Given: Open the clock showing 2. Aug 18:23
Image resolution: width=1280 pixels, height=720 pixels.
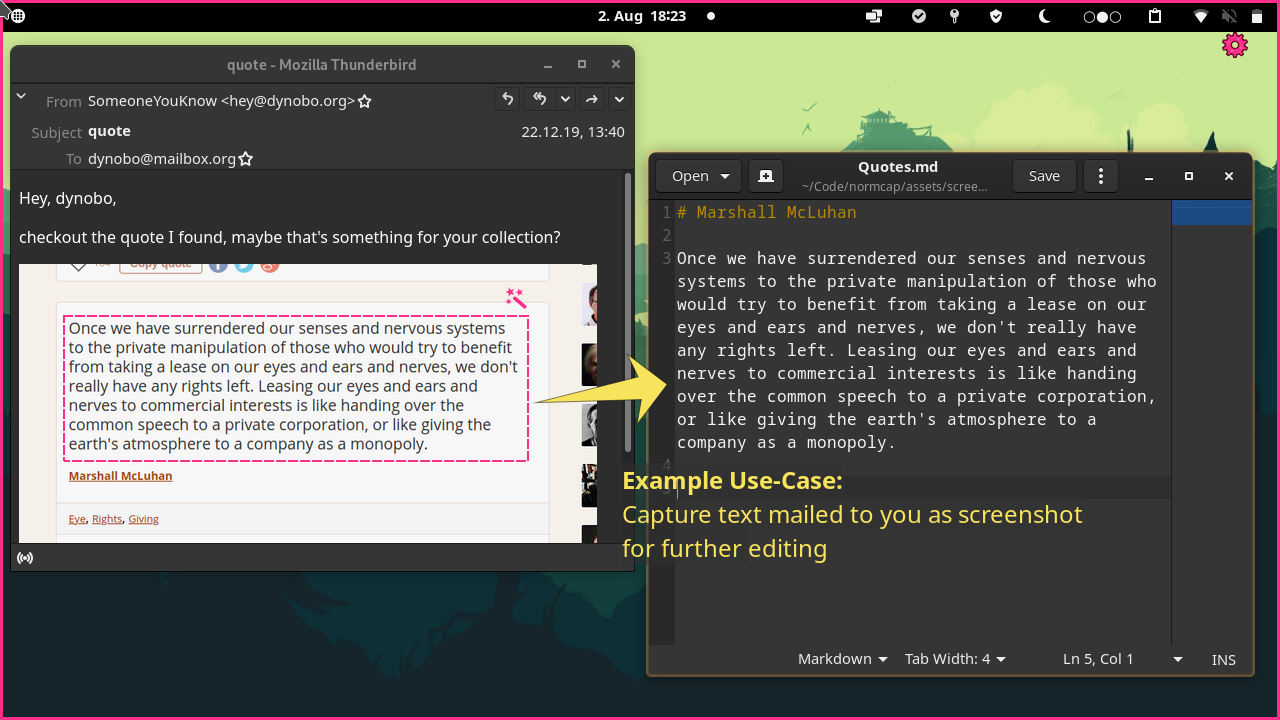Looking at the screenshot, I should point(642,16).
